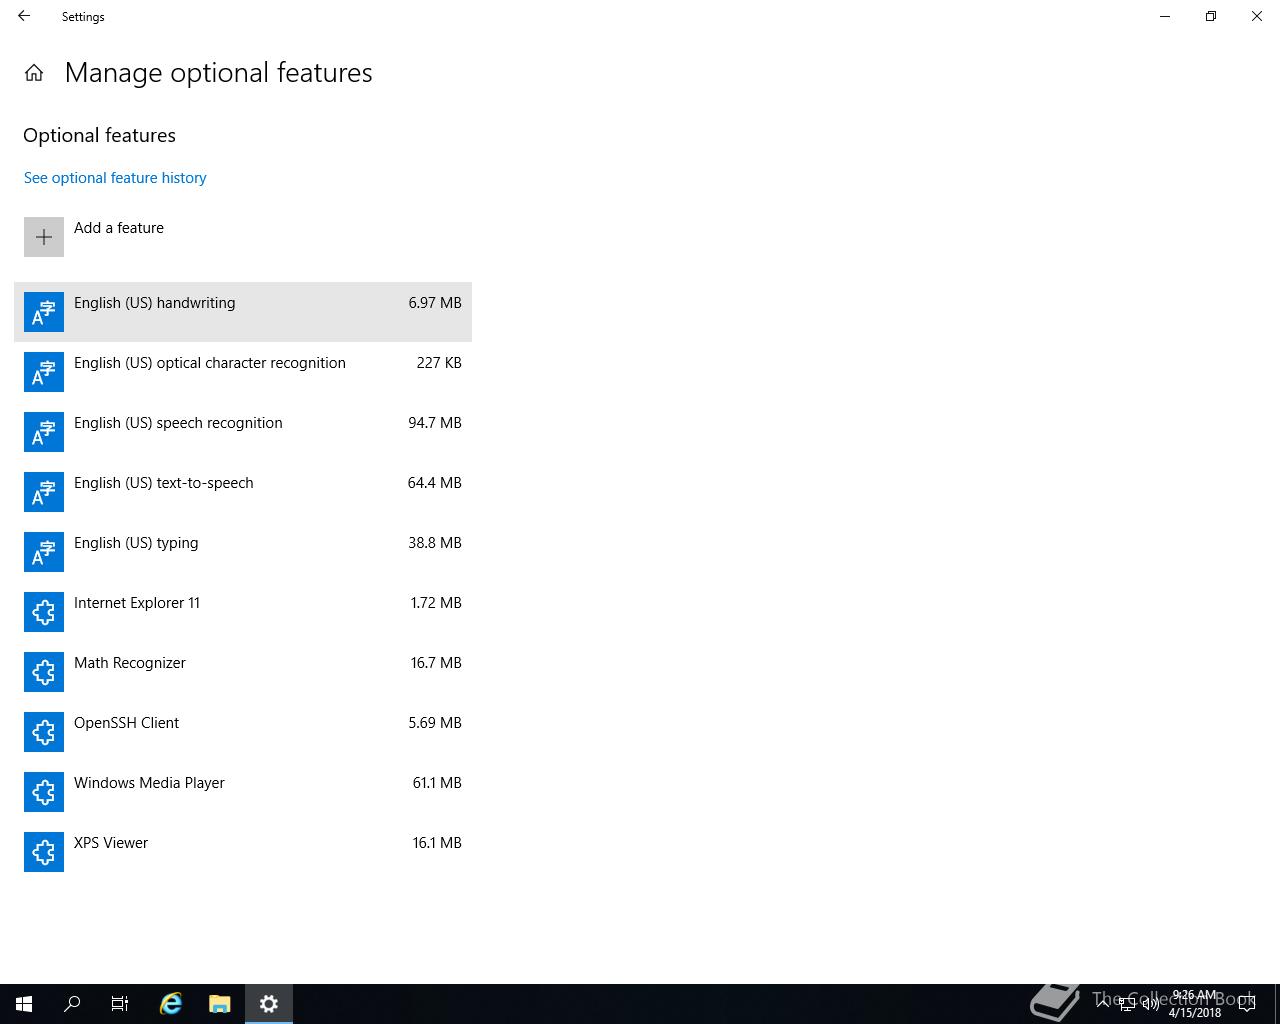Click the date 4/15/2018 in taskbar
1280x1024 pixels.
coord(1195,1012)
